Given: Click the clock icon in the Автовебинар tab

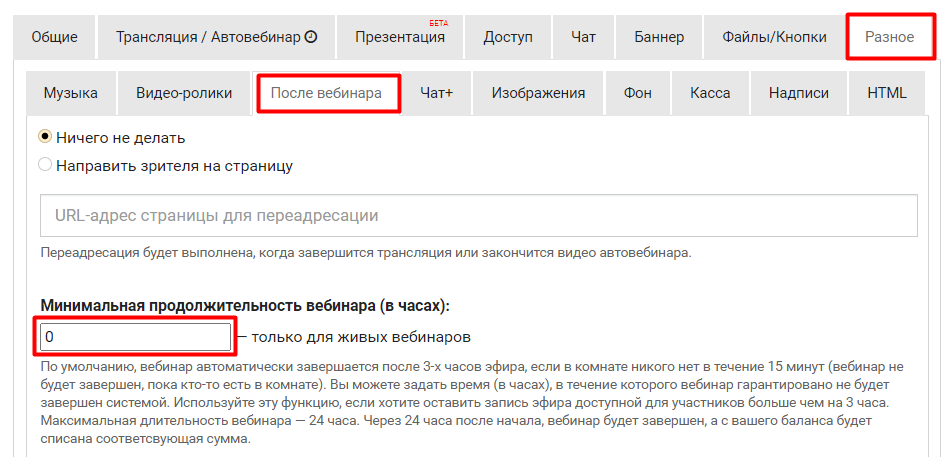Looking at the screenshot, I should (x=311, y=37).
